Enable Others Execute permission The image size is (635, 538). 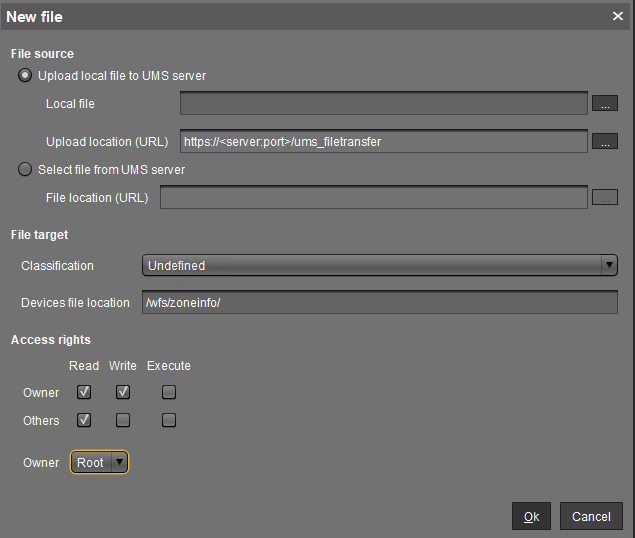169,420
